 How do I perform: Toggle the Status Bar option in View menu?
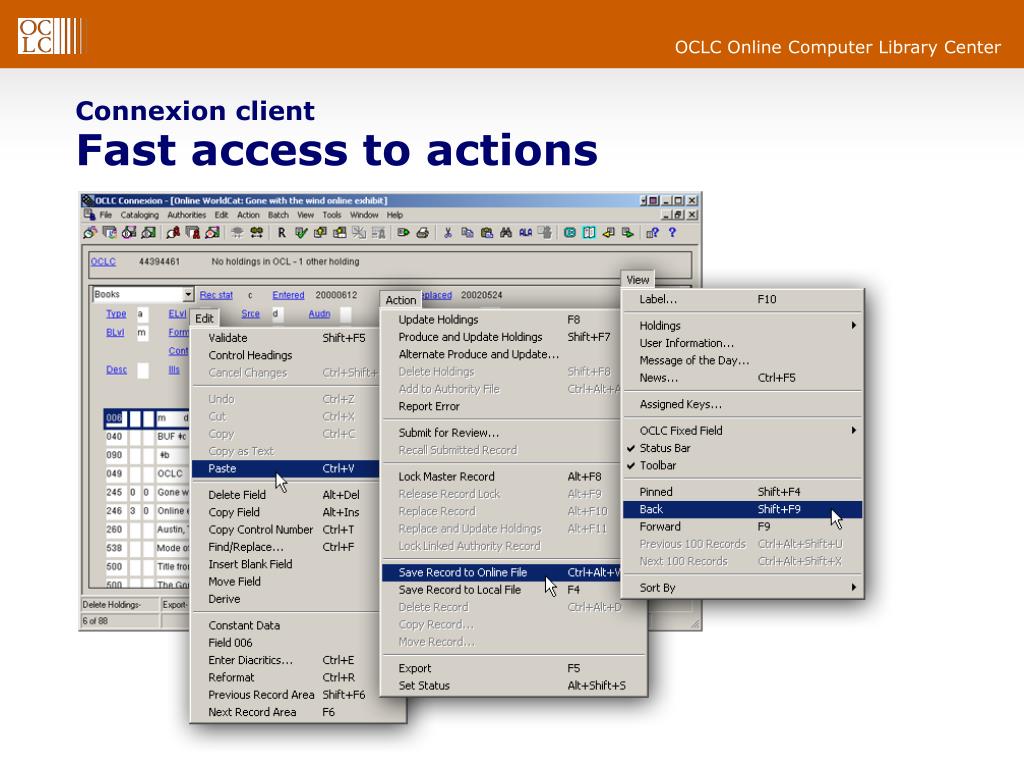(x=742, y=448)
